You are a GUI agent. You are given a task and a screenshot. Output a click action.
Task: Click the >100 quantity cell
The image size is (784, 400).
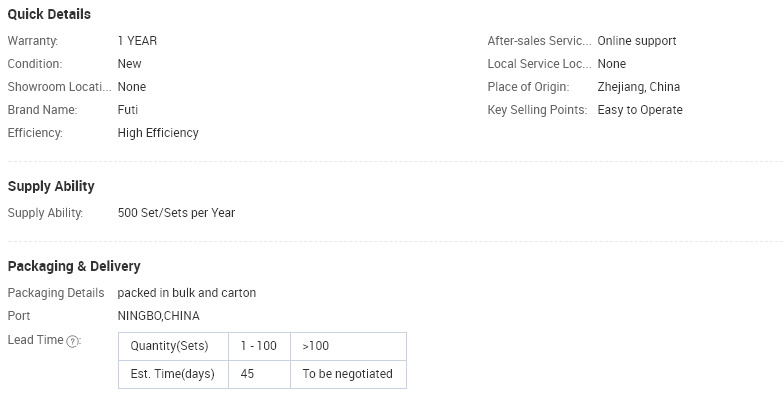tap(348, 346)
